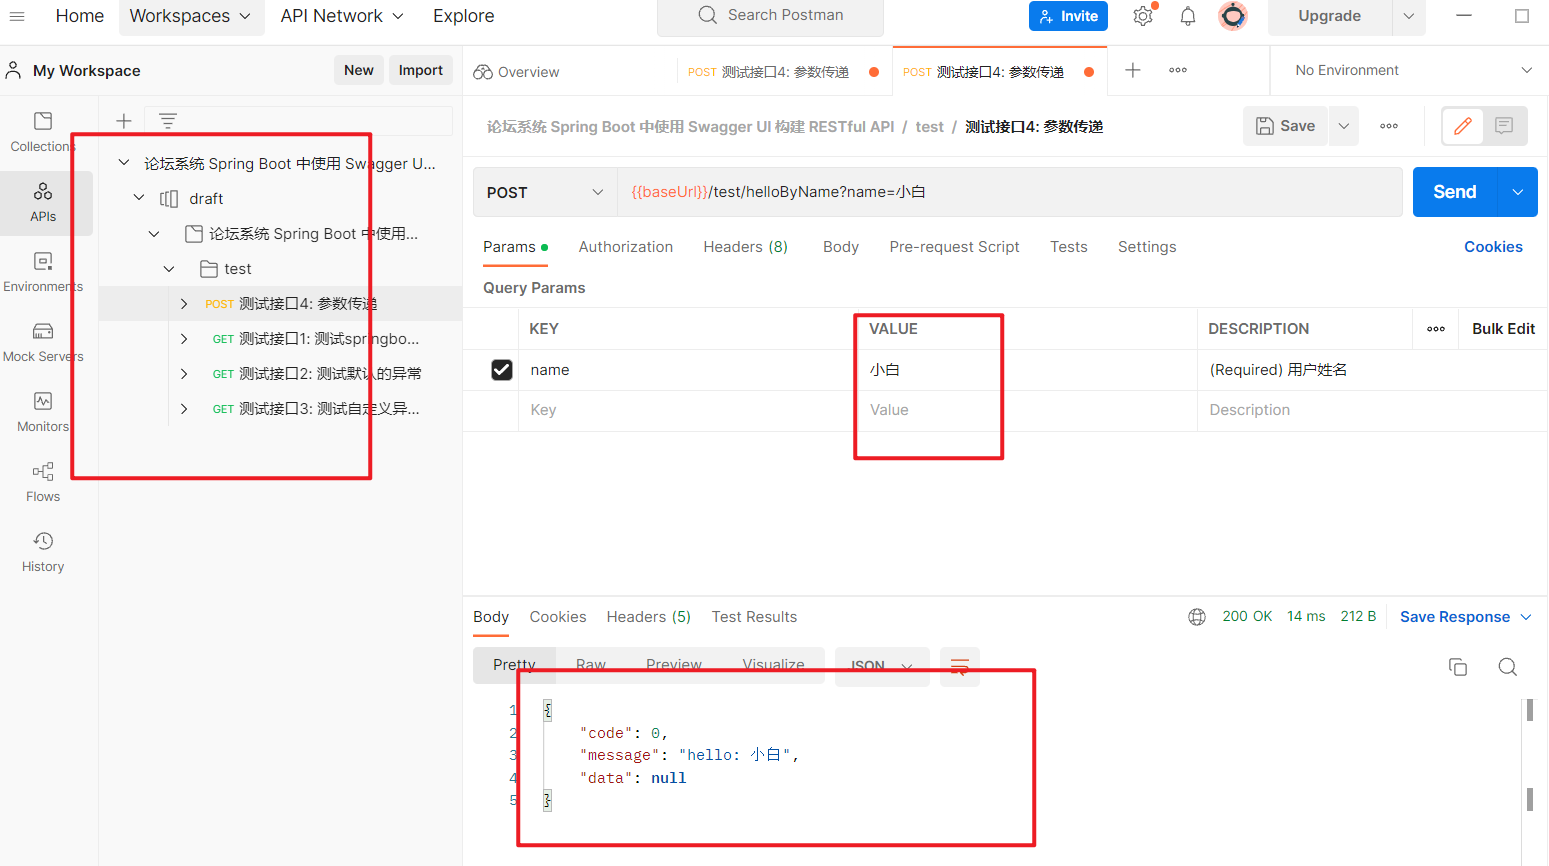1549x866 pixels.
Task: Open the user avatar menu
Action: [1233, 16]
